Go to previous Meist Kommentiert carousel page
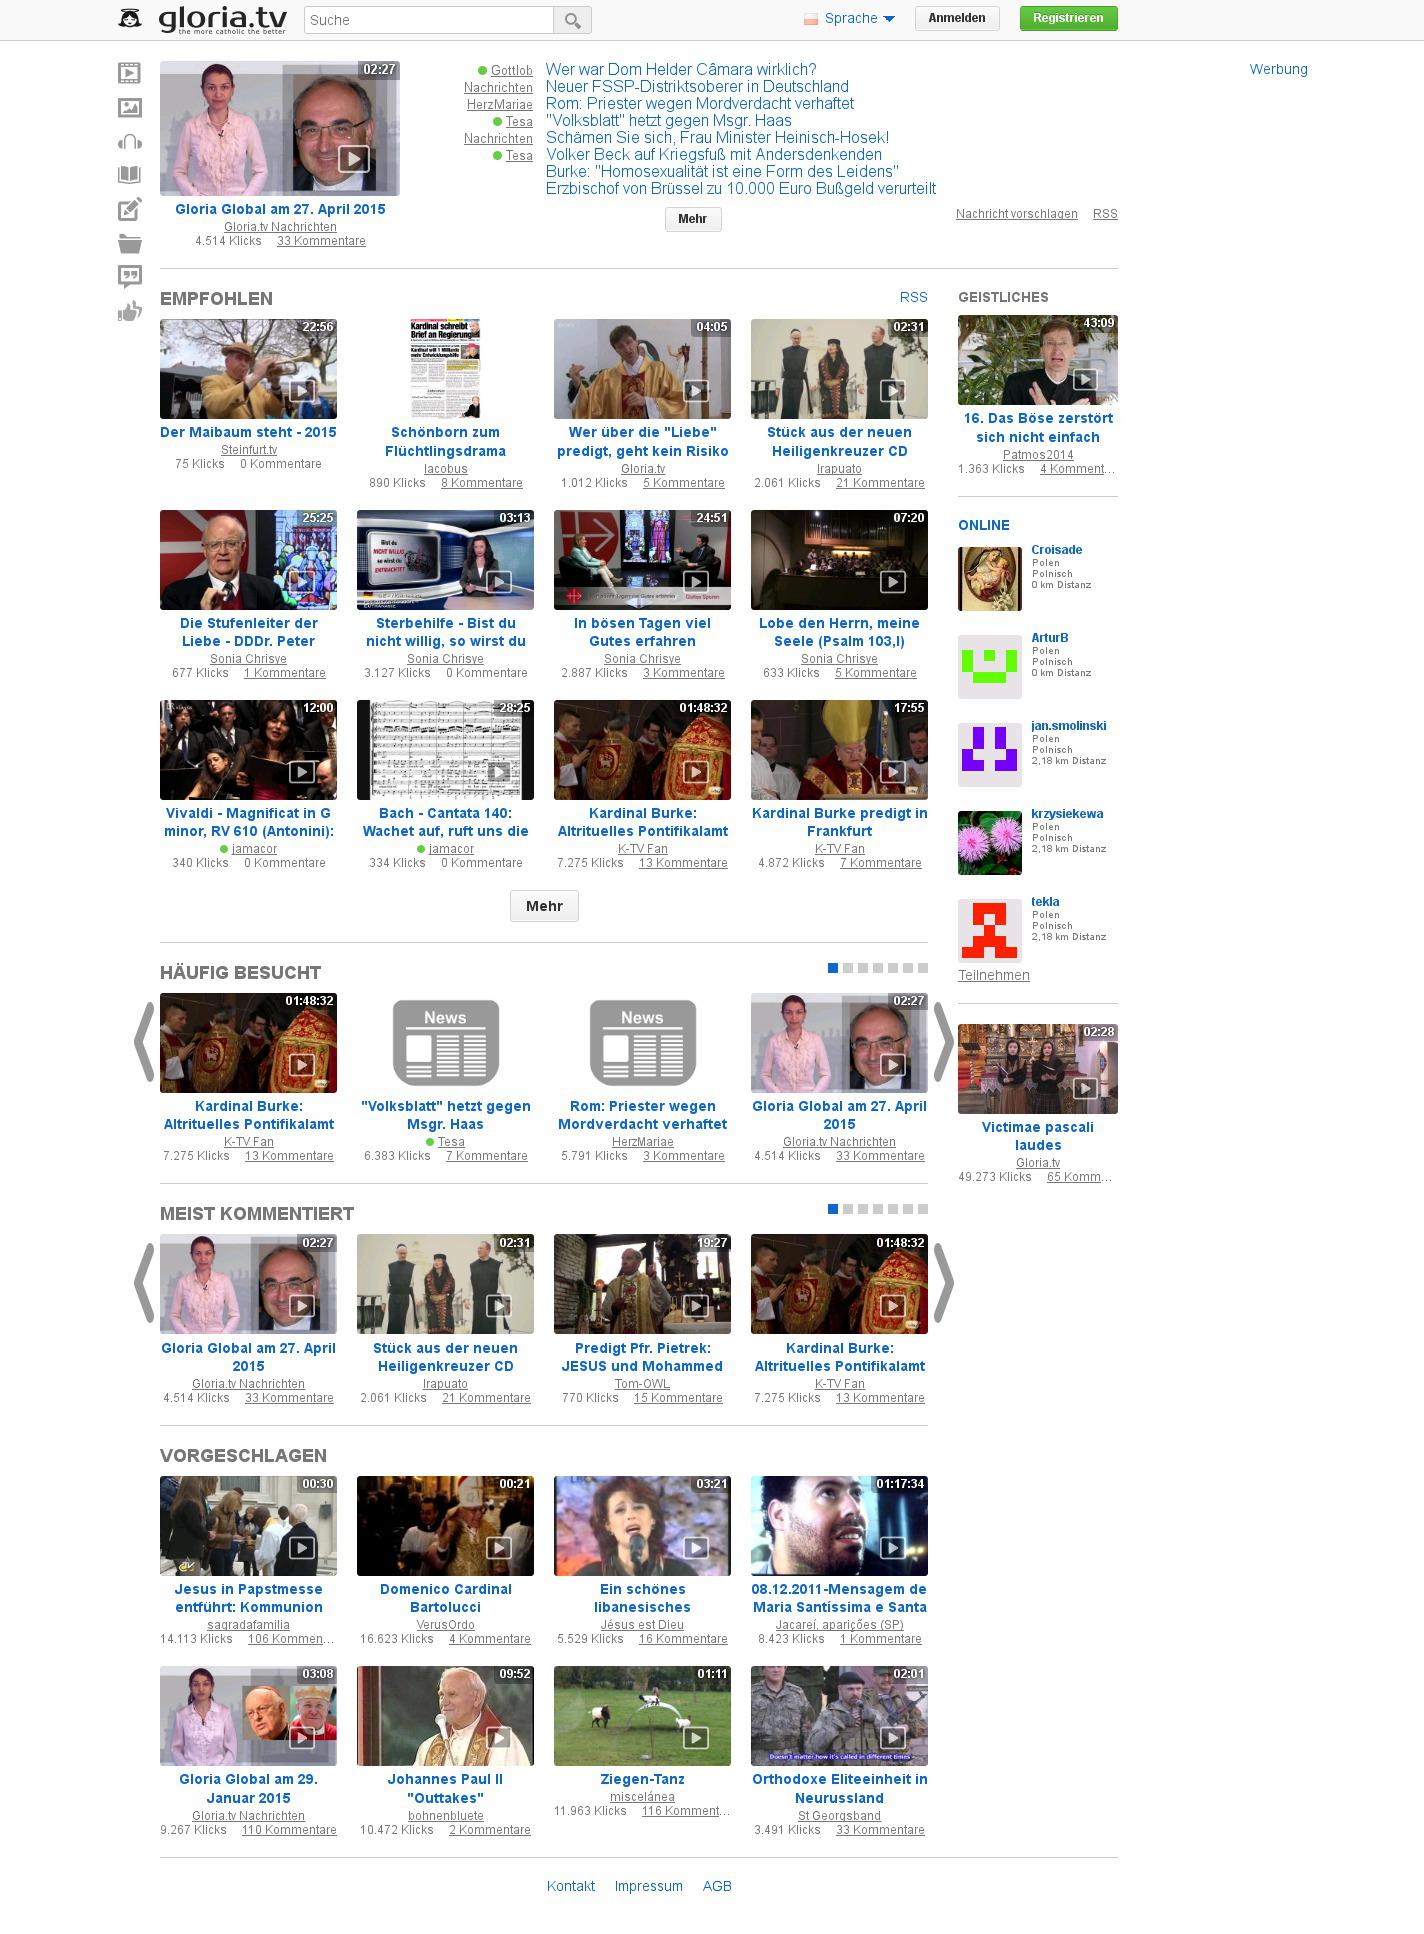Viewport: 1424px width, 1934px height. [144, 1283]
